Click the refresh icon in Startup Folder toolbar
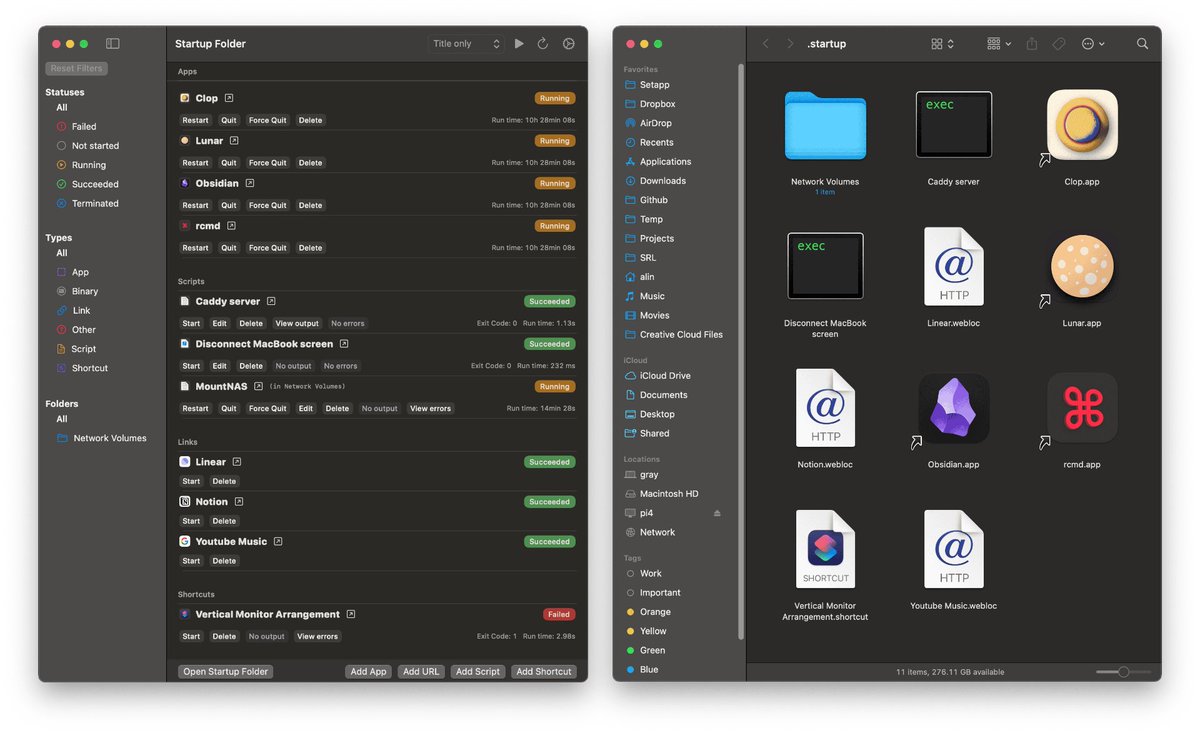Screen dimensions: 1200x733 click(x=543, y=44)
